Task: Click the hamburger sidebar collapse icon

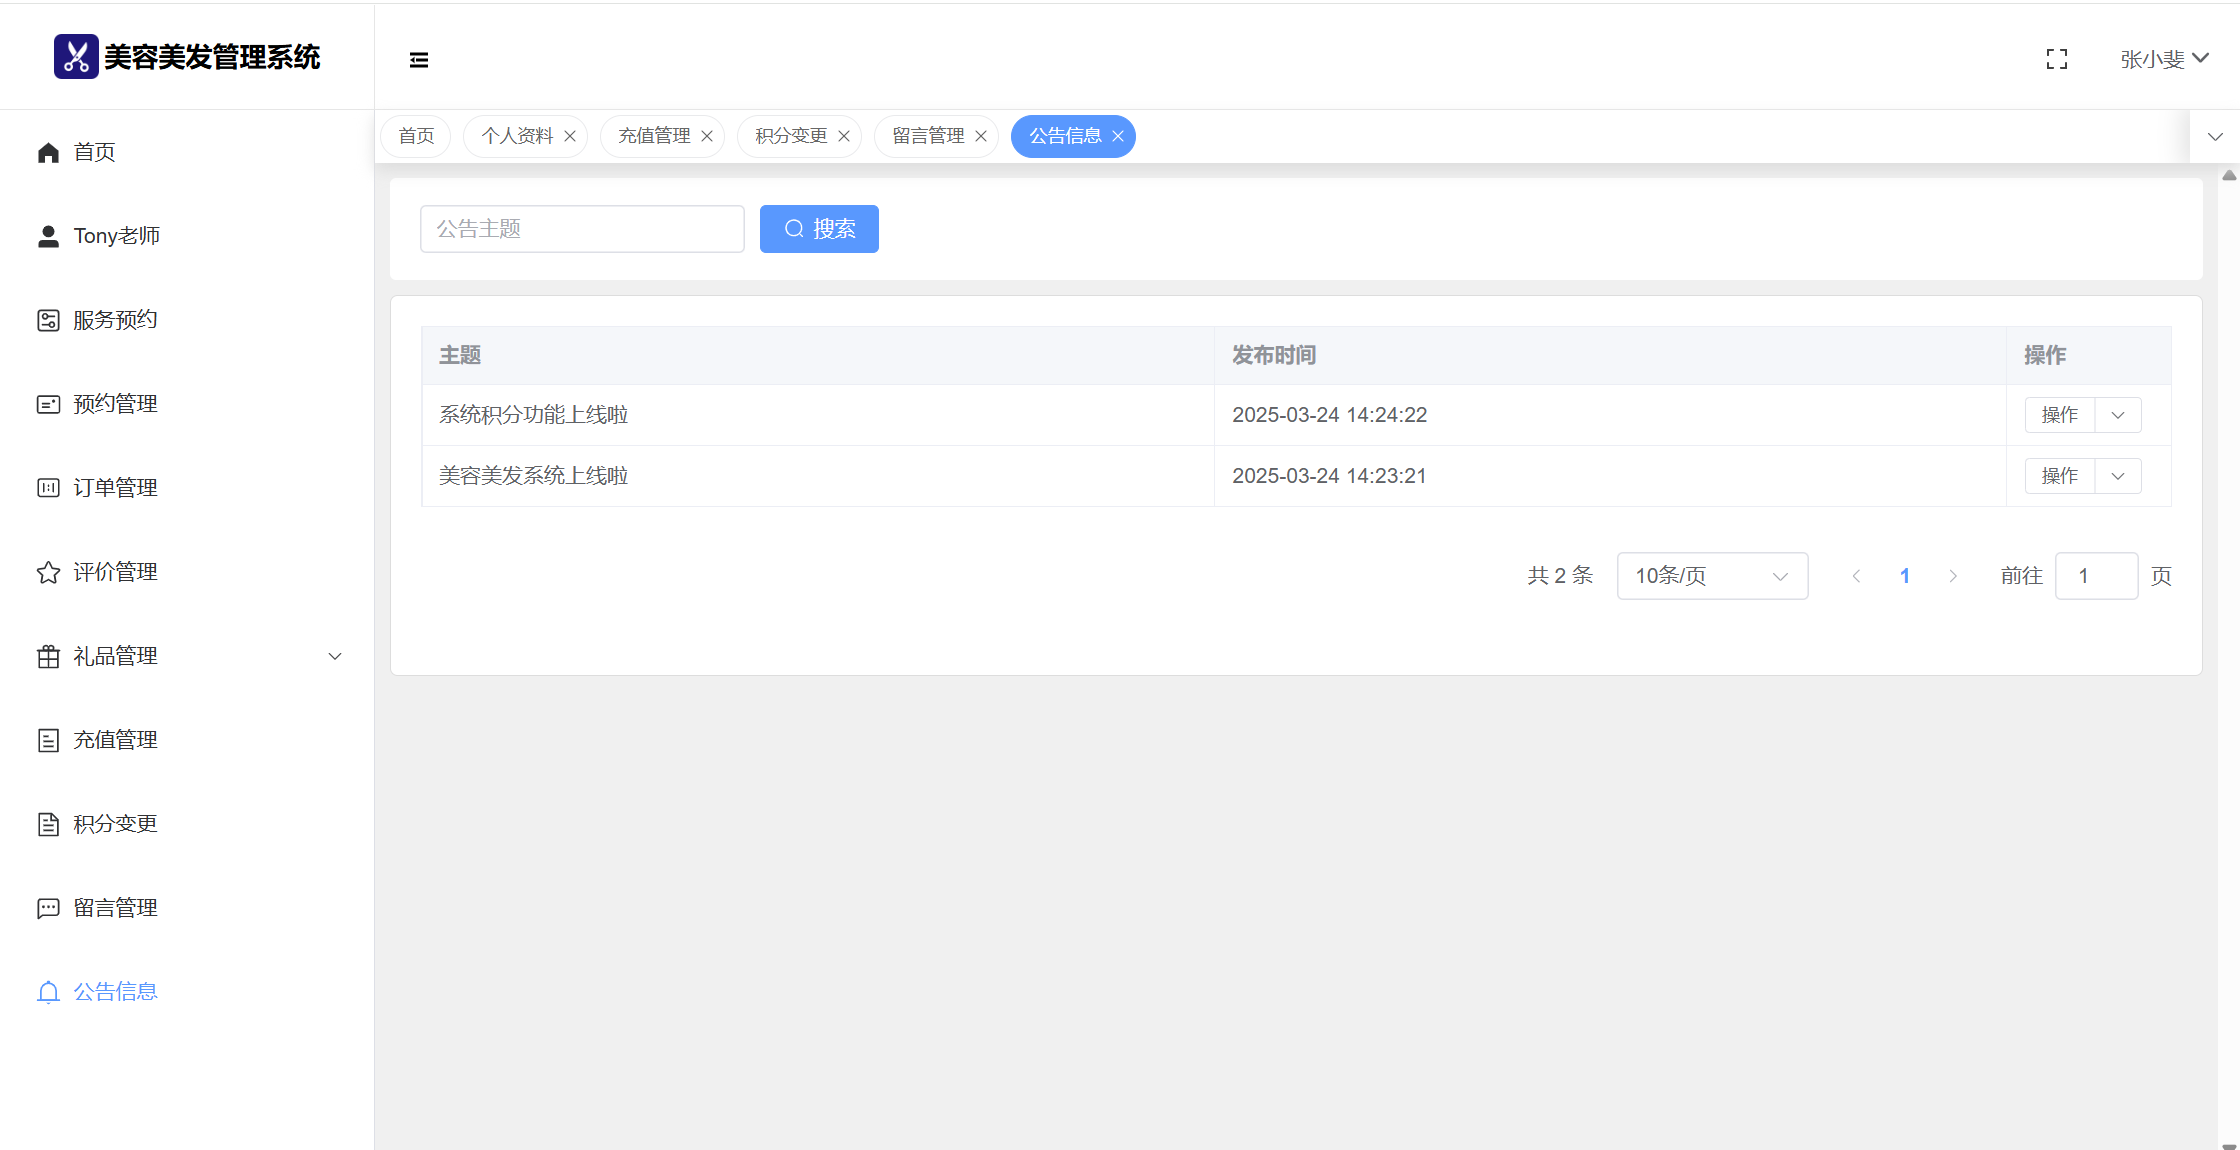Action: point(419,60)
